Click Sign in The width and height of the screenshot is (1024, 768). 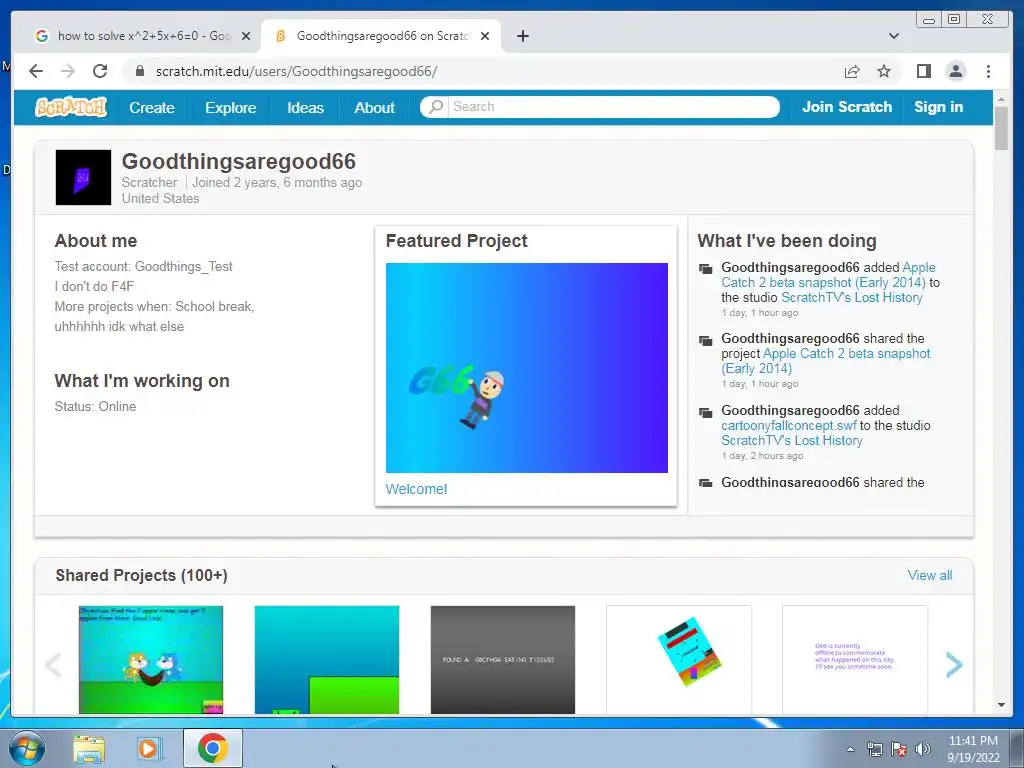click(938, 107)
